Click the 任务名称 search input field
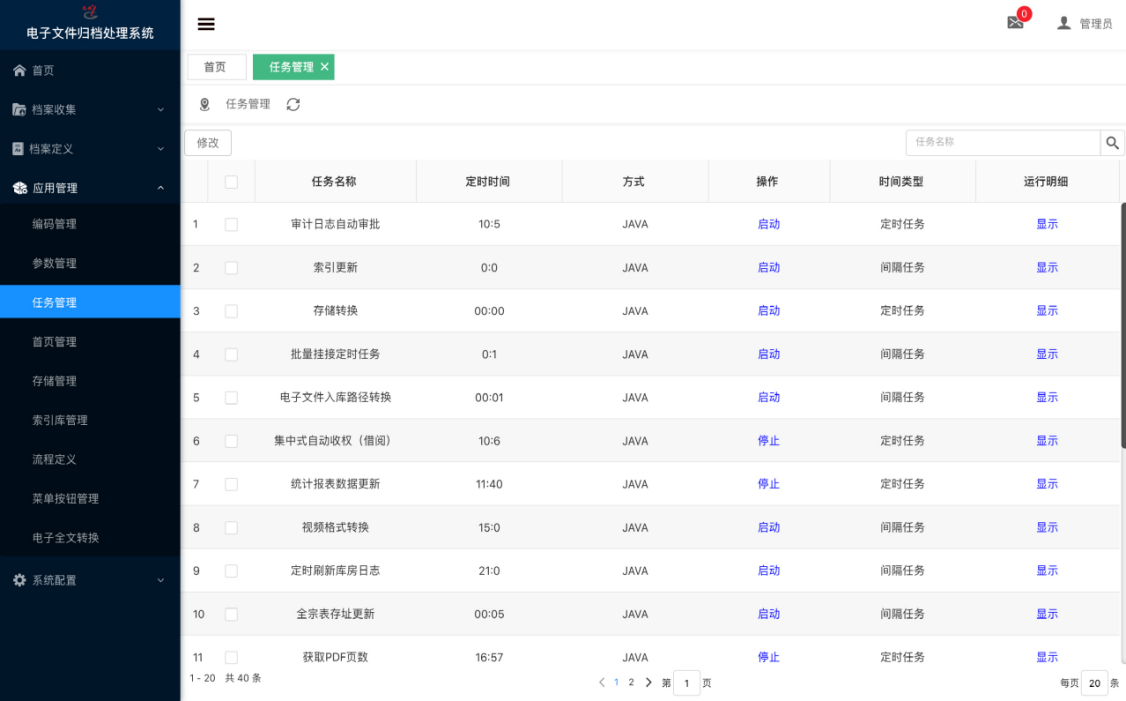 [x=1000, y=142]
